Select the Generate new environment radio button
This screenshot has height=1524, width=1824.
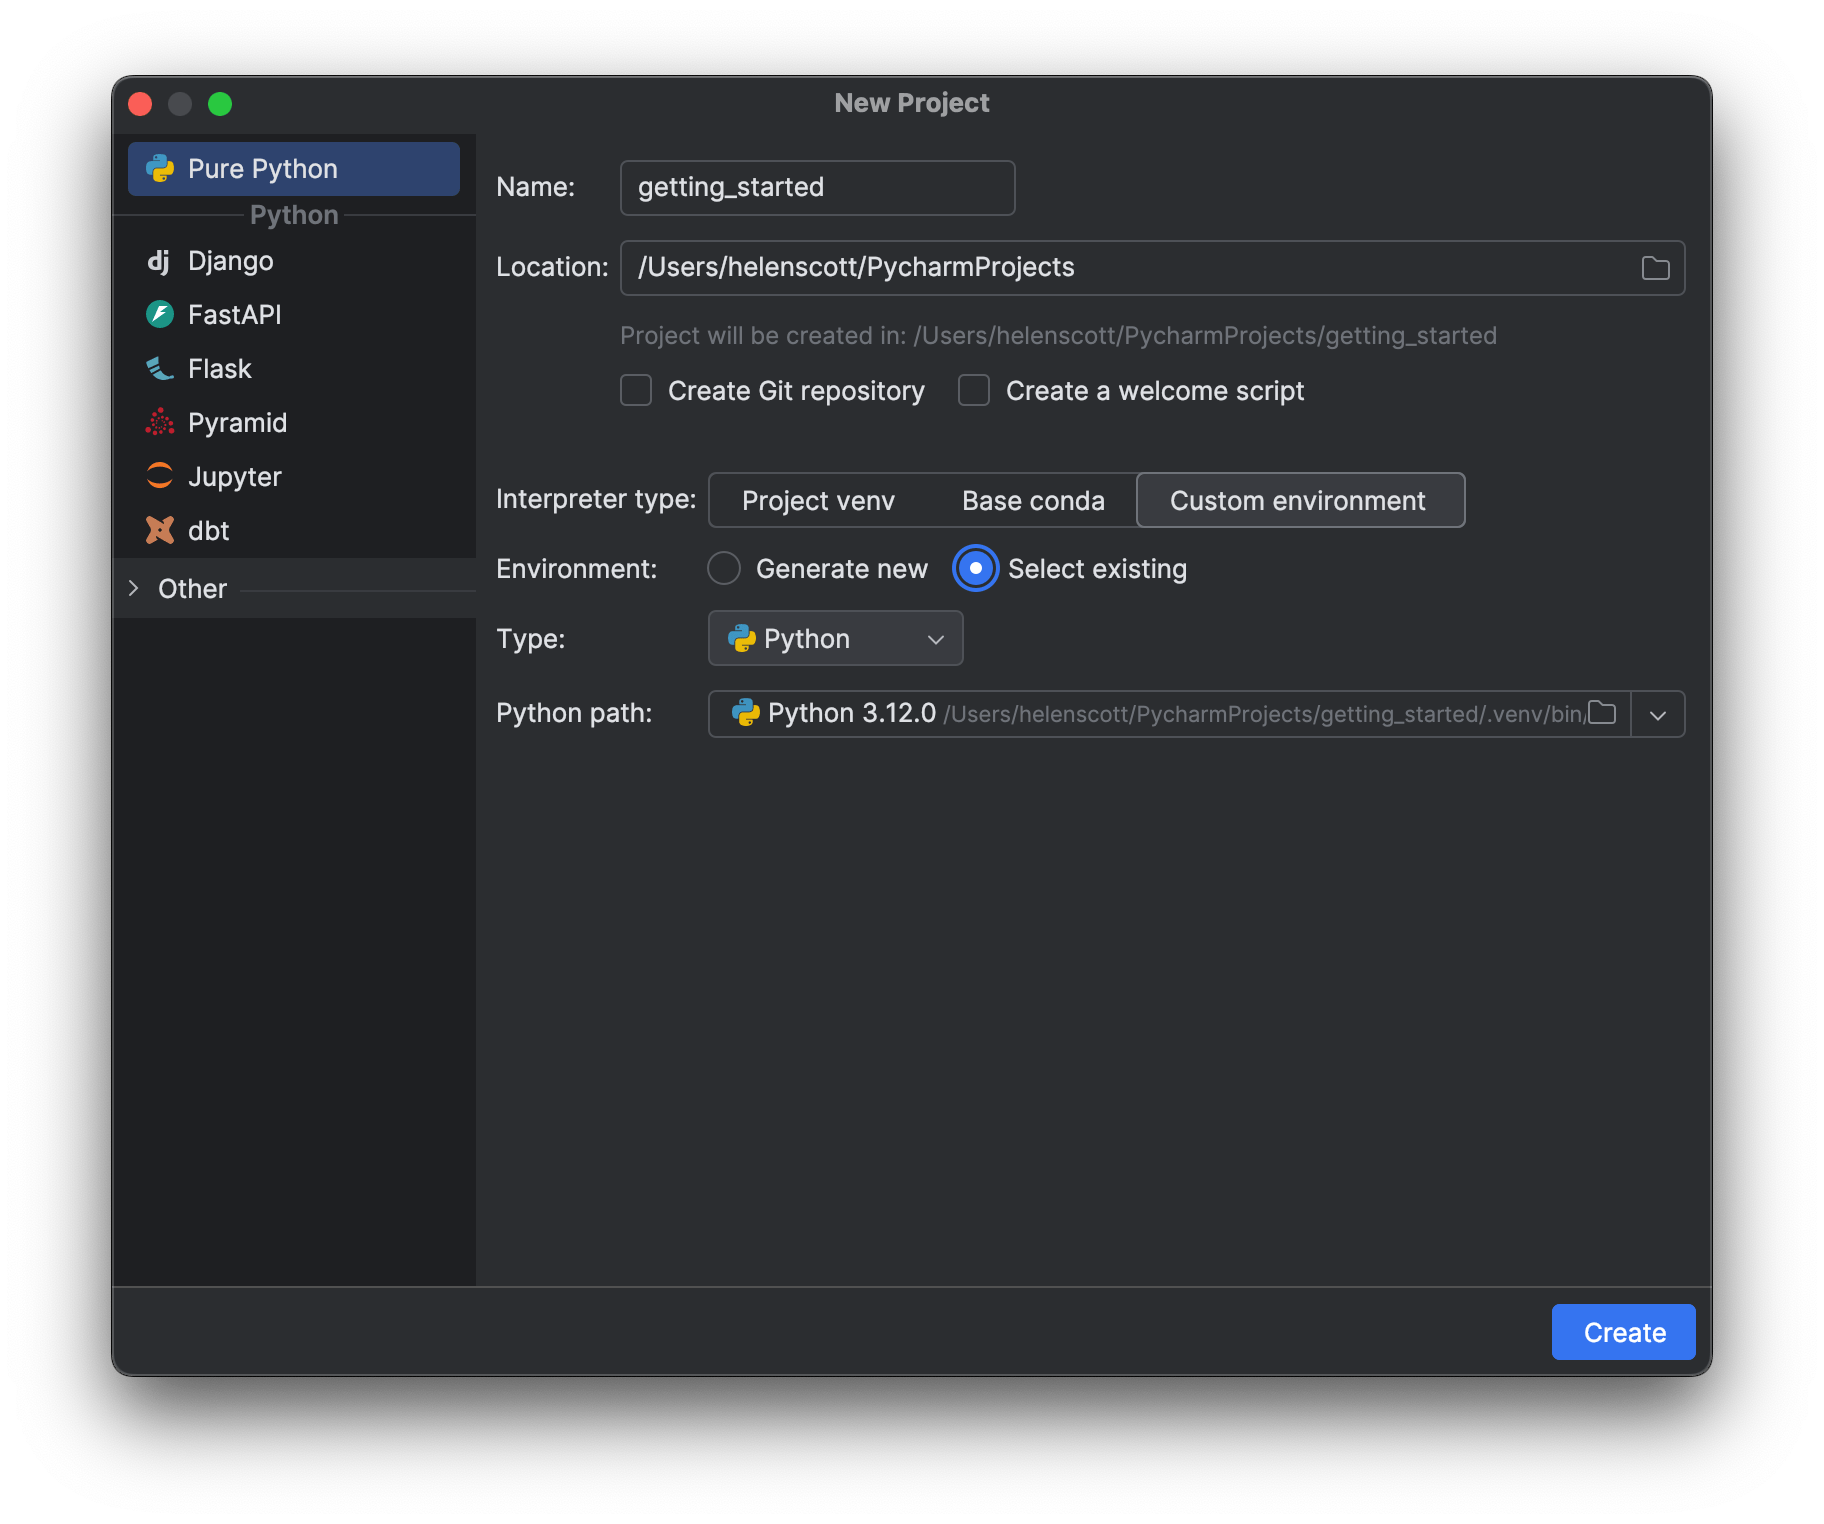[724, 569]
